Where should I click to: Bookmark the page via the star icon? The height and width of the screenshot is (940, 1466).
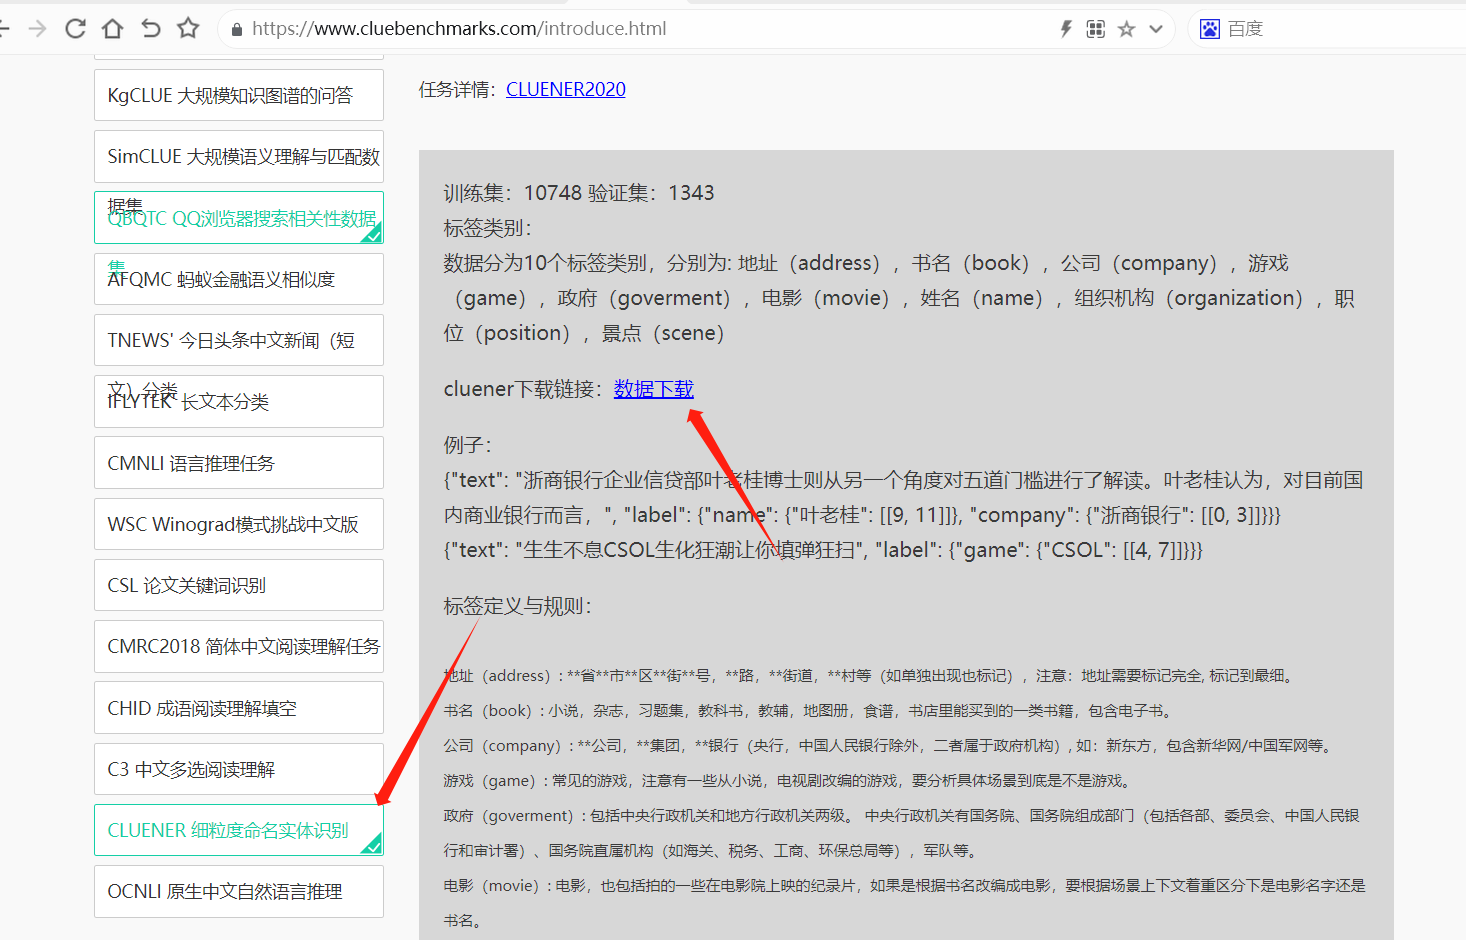188,28
